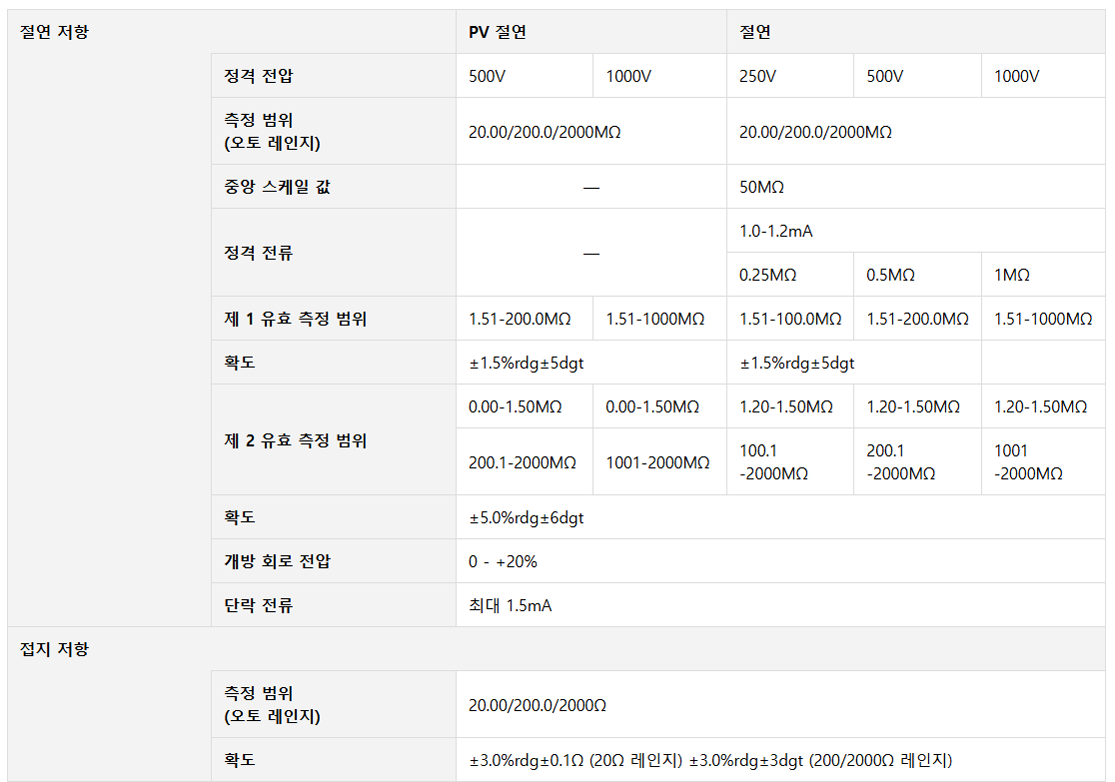This screenshot has height=782, width=1115.
Task: Click the 접지 저항 section header
Action: (x=55, y=649)
